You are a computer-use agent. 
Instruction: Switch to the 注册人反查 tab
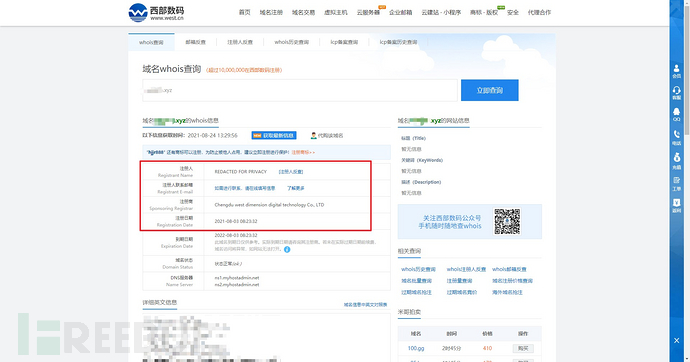click(240, 42)
